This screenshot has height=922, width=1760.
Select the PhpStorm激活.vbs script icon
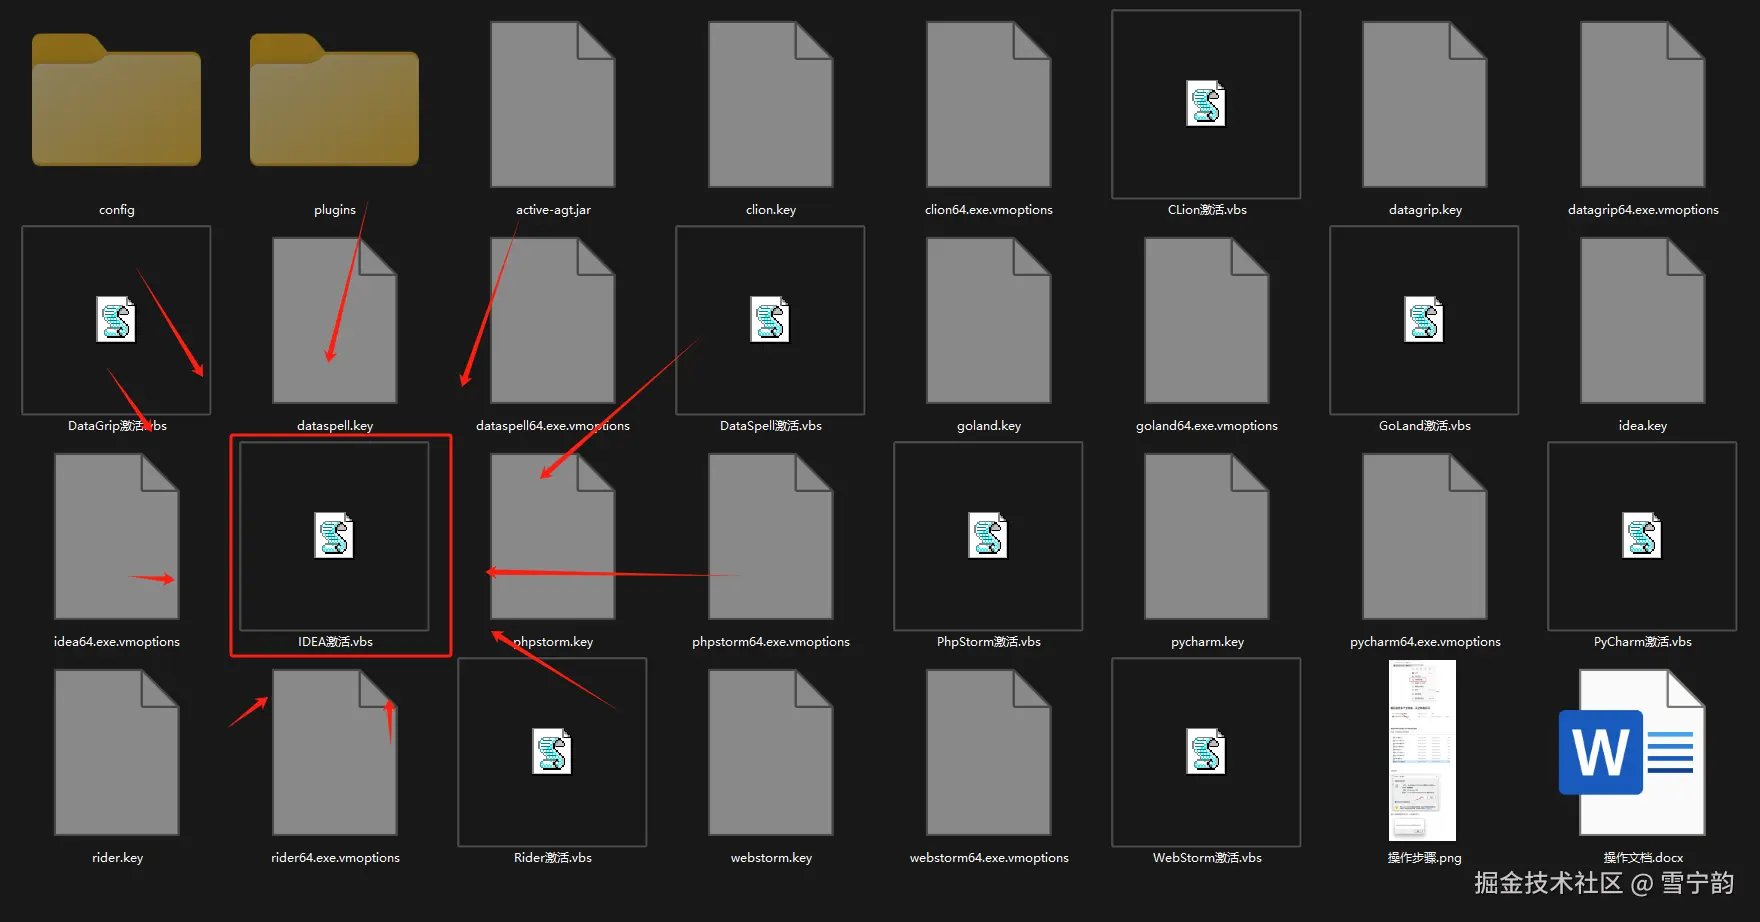(x=988, y=536)
